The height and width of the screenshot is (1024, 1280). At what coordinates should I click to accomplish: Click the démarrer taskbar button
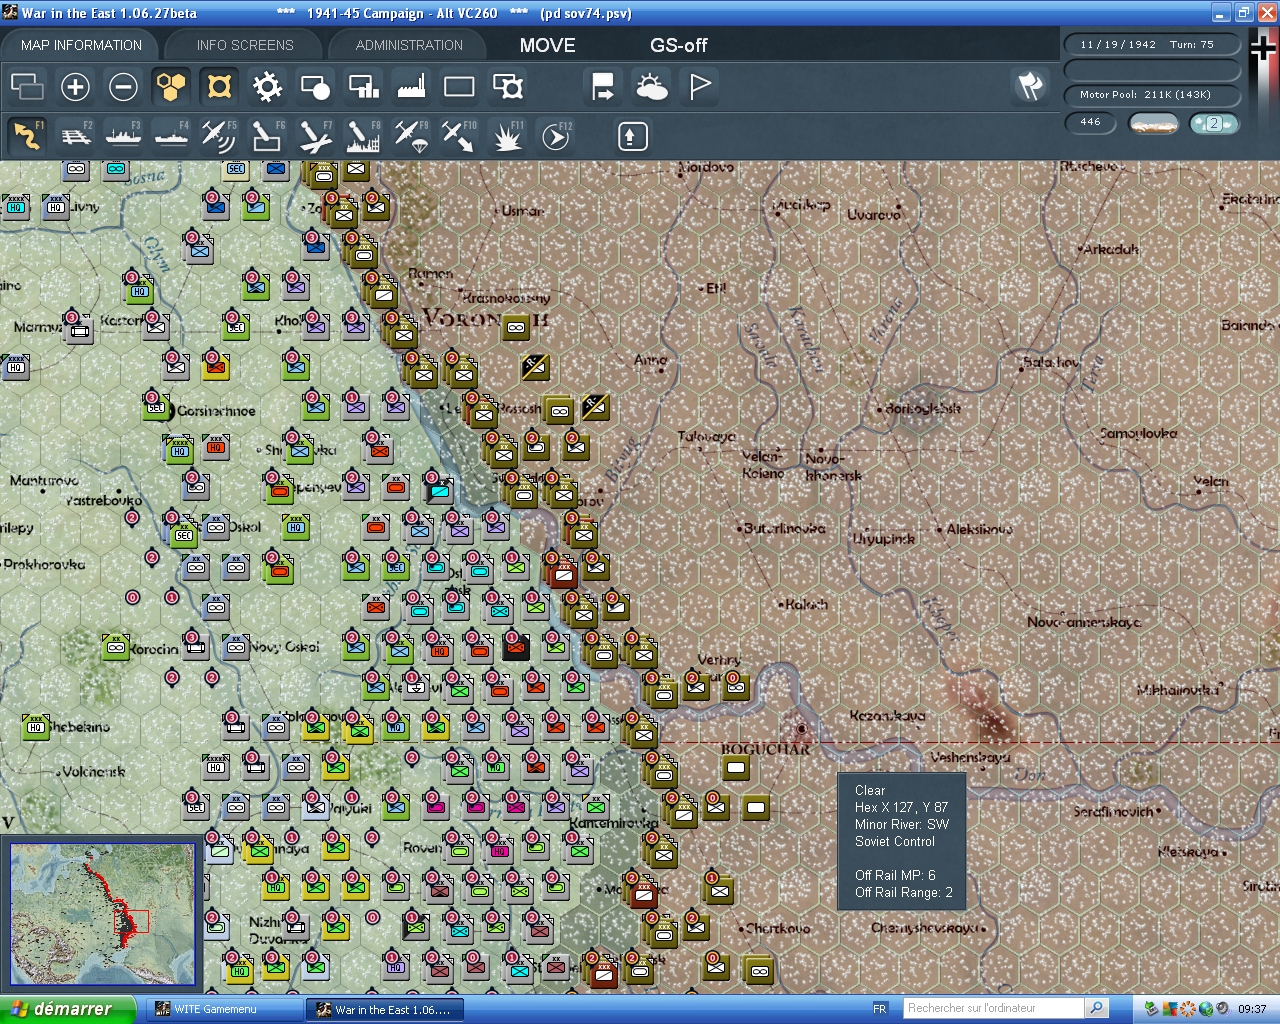pos(67,1008)
